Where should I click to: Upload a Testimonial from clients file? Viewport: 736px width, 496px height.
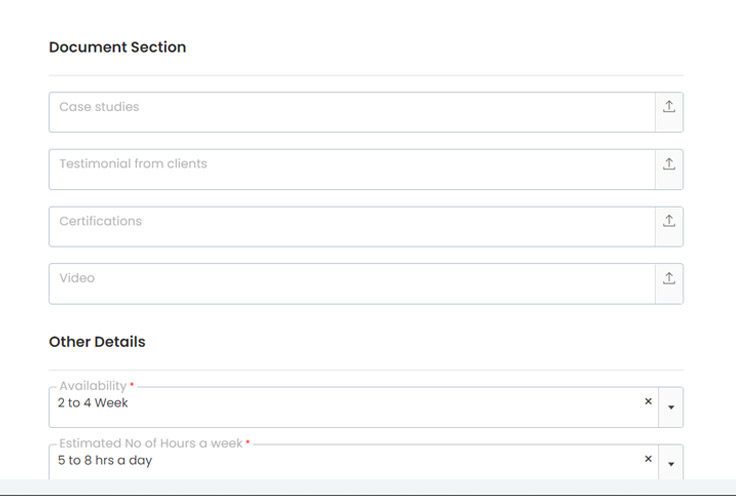click(669, 164)
